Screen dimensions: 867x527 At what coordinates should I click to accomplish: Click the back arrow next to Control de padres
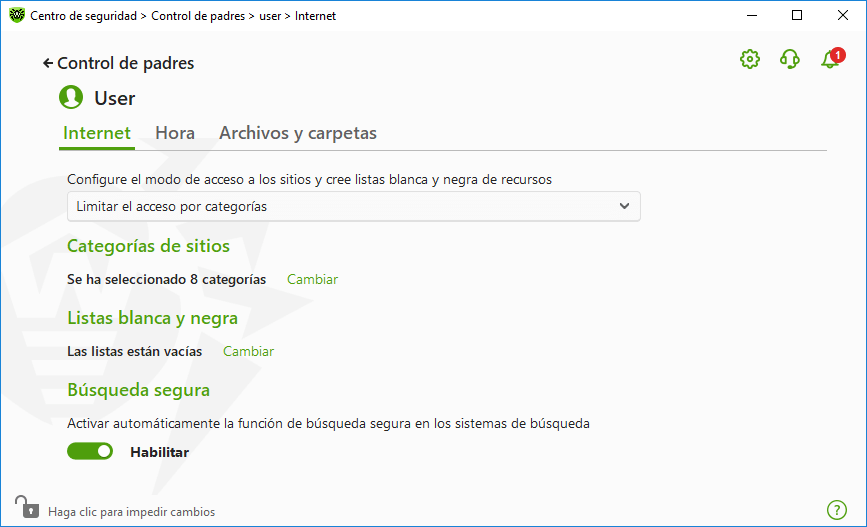[x=48, y=64]
